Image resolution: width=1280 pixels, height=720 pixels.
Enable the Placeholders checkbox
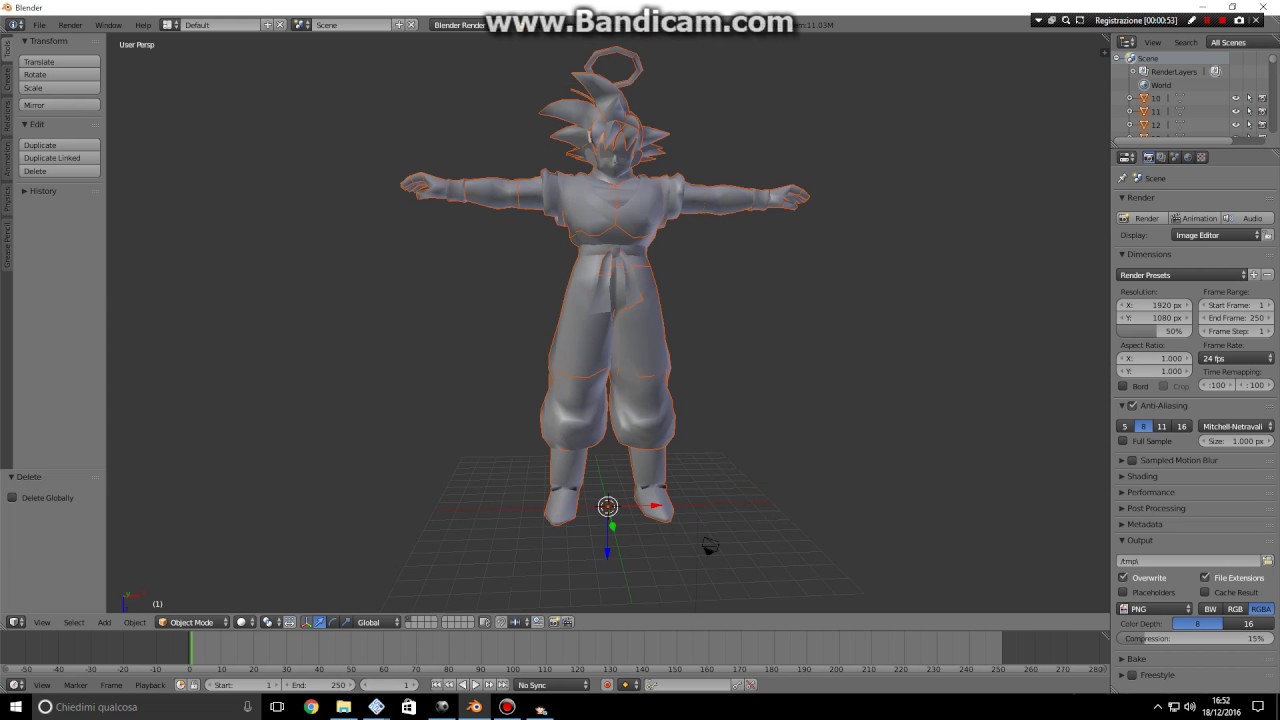1123,592
